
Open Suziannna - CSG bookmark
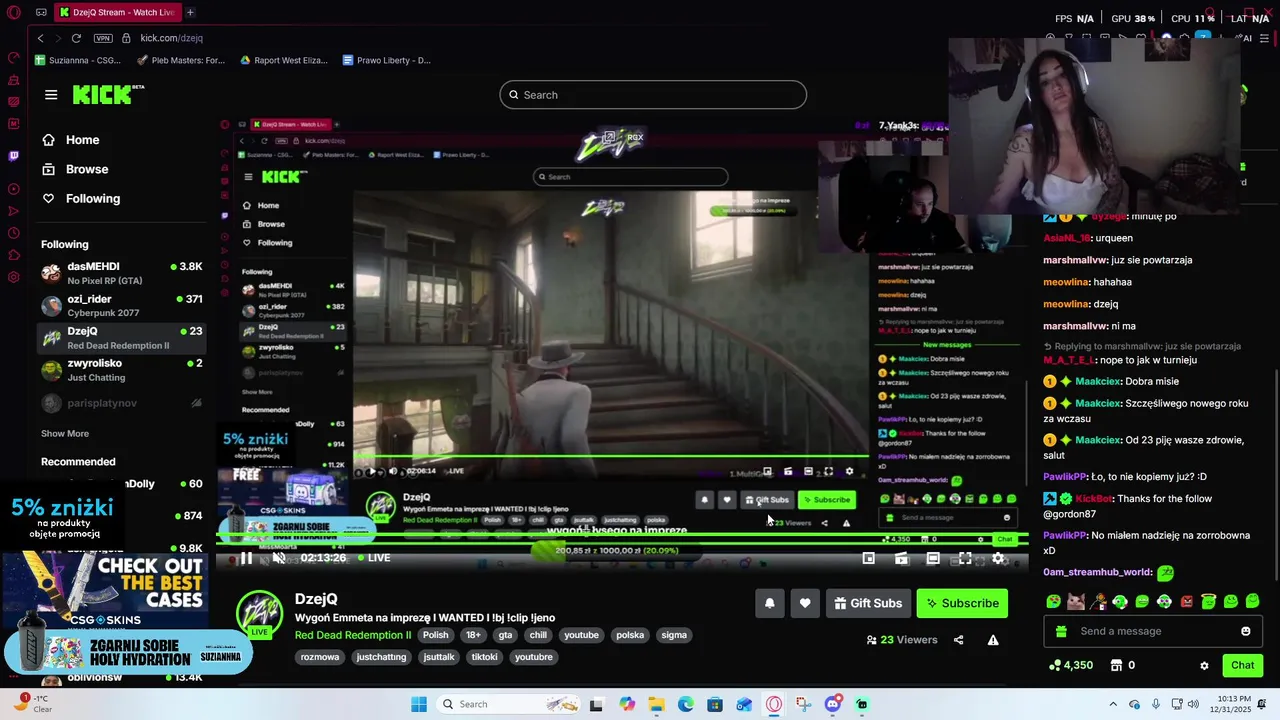76,60
